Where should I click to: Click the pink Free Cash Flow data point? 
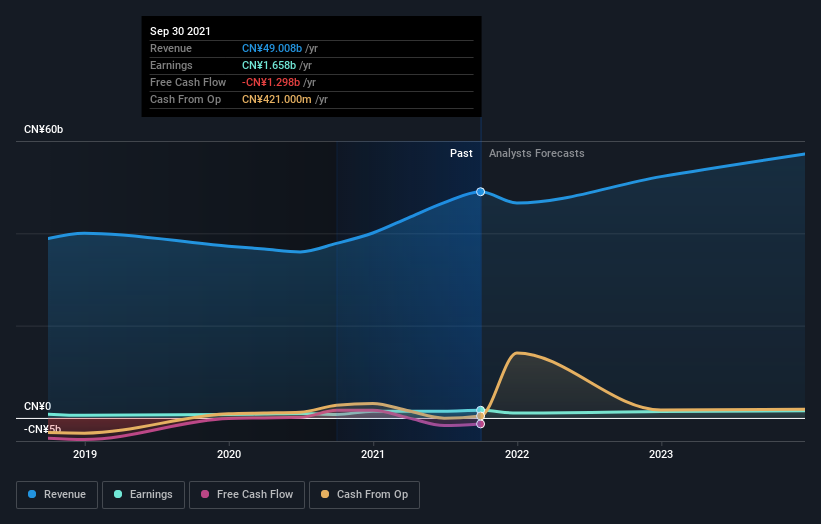coord(480,423)
